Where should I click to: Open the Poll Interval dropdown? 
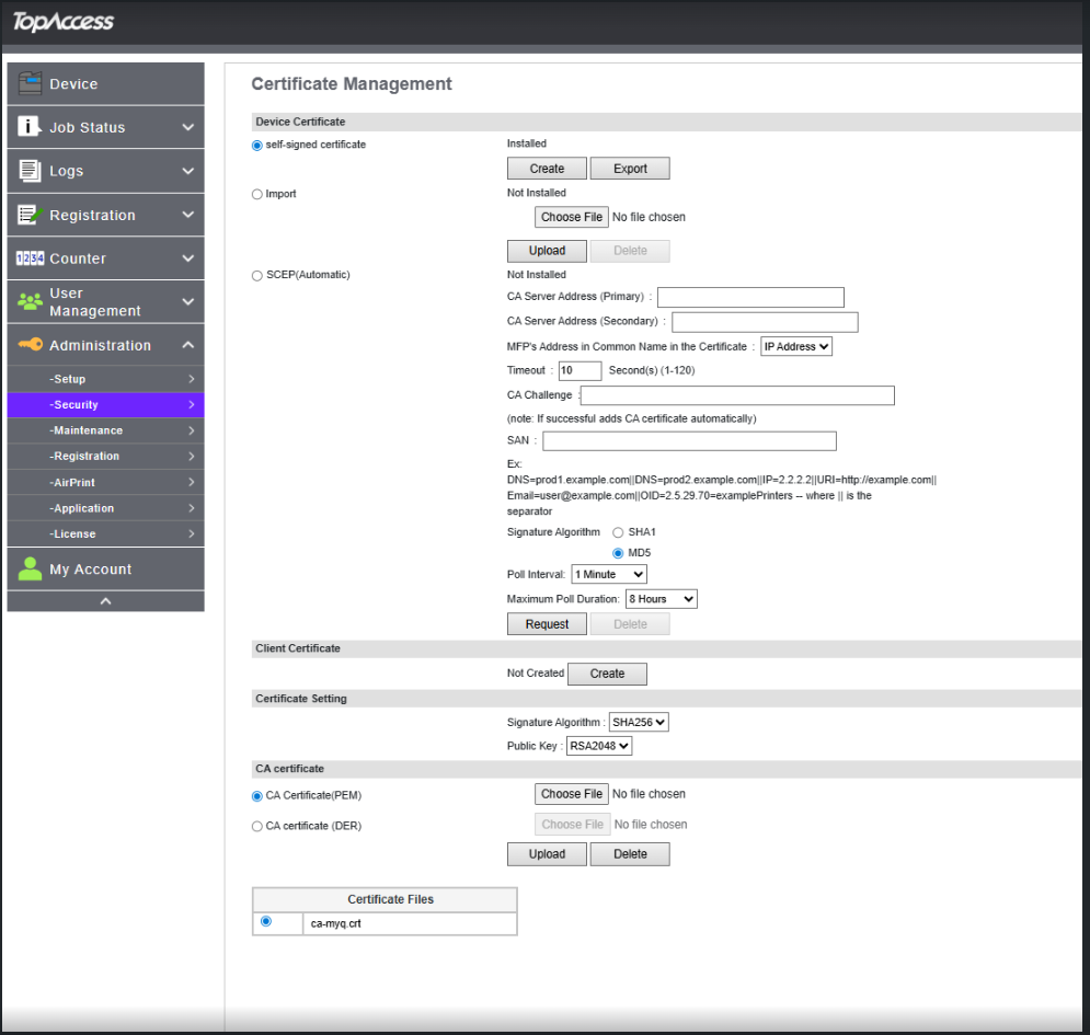point(609,574)
